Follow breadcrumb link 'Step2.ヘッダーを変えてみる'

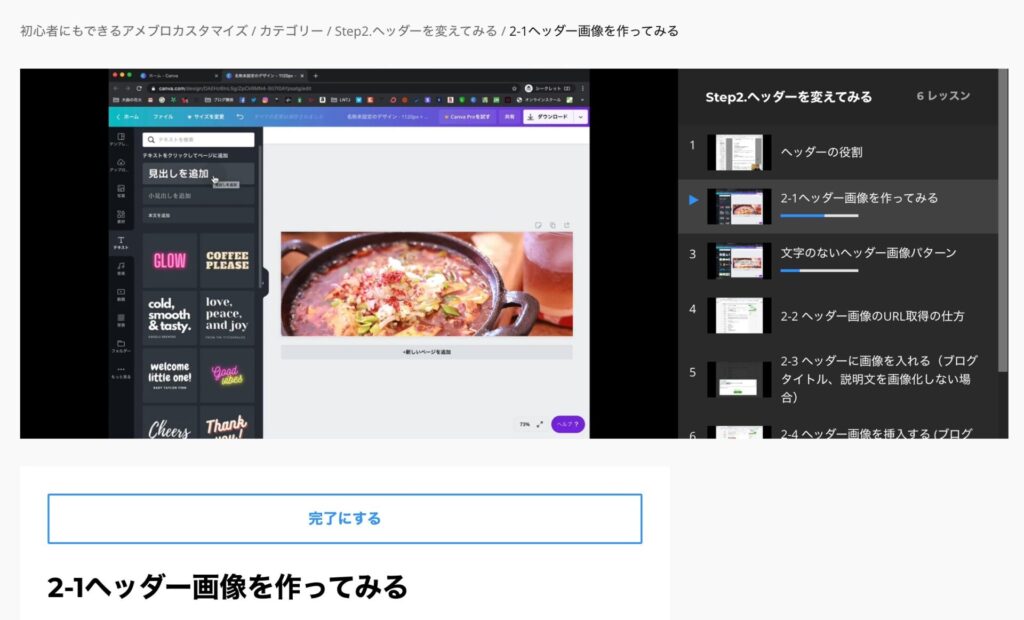click(x=416, y=31)
